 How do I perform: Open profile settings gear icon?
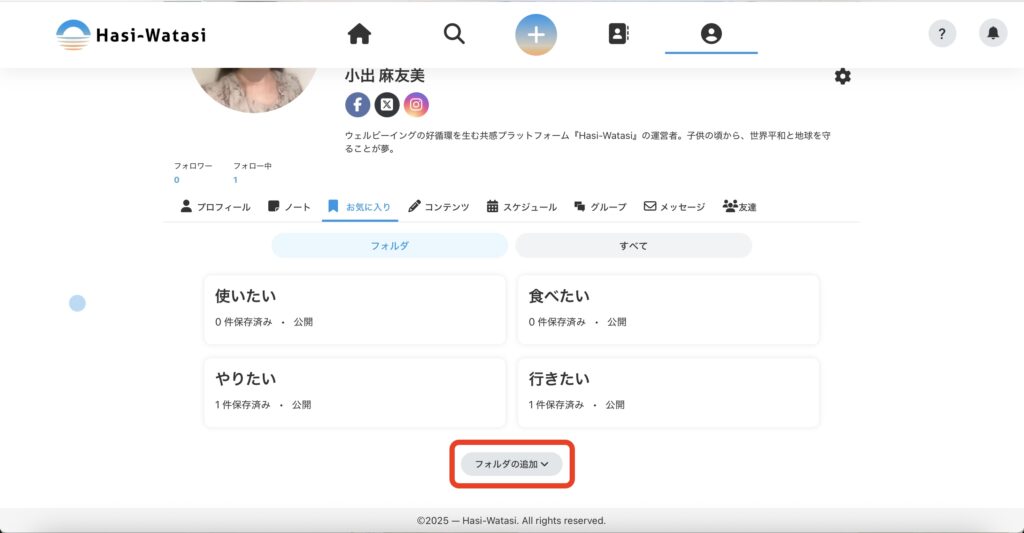(843, 76)
